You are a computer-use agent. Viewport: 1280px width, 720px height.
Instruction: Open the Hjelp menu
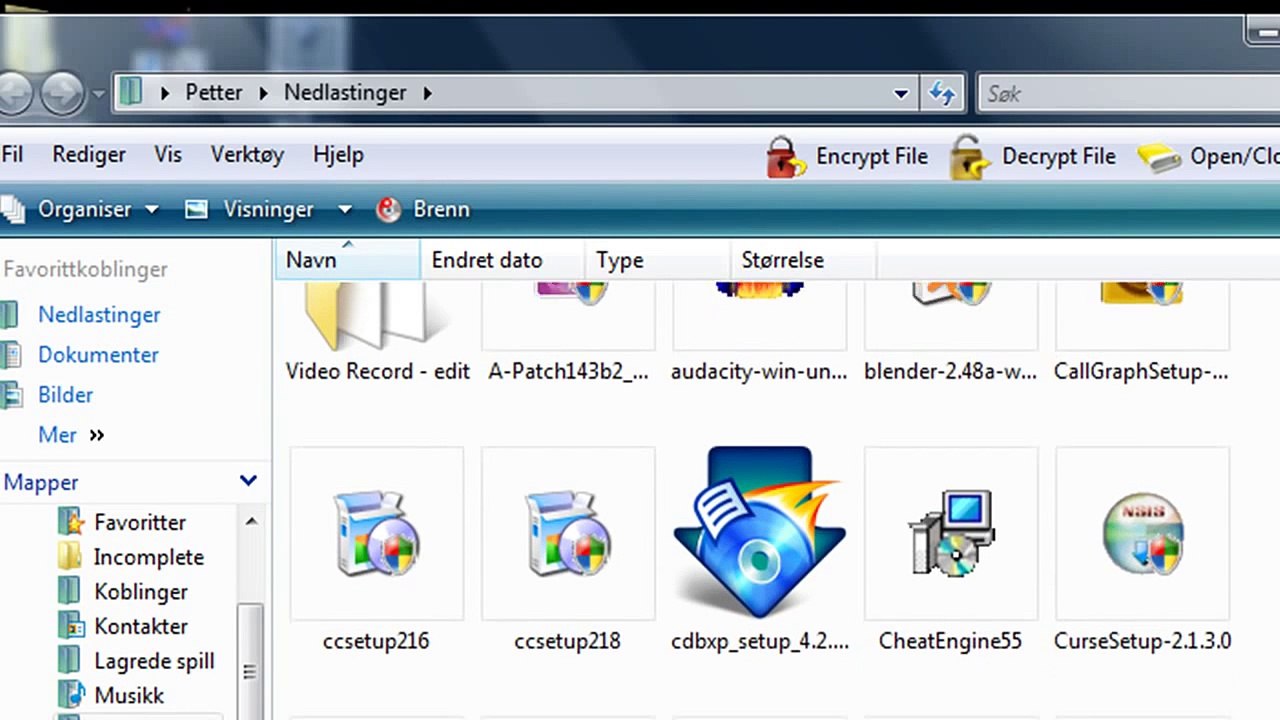(338, 155)
